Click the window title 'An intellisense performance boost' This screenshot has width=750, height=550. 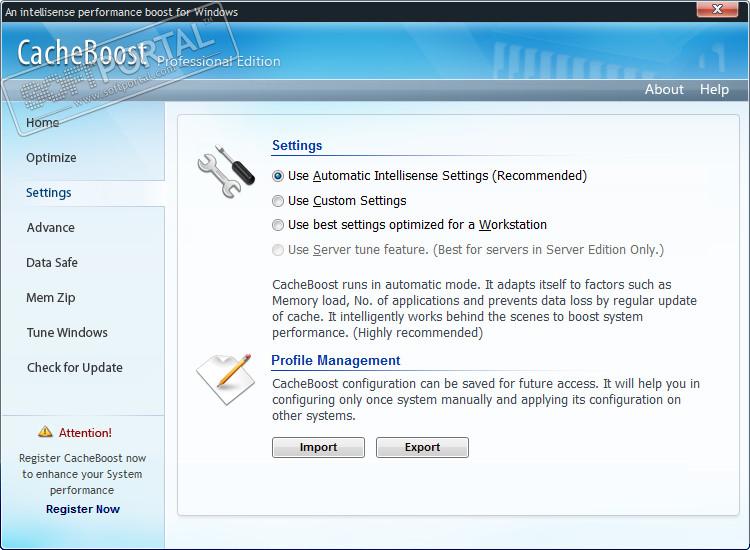(x=121, y=12)
